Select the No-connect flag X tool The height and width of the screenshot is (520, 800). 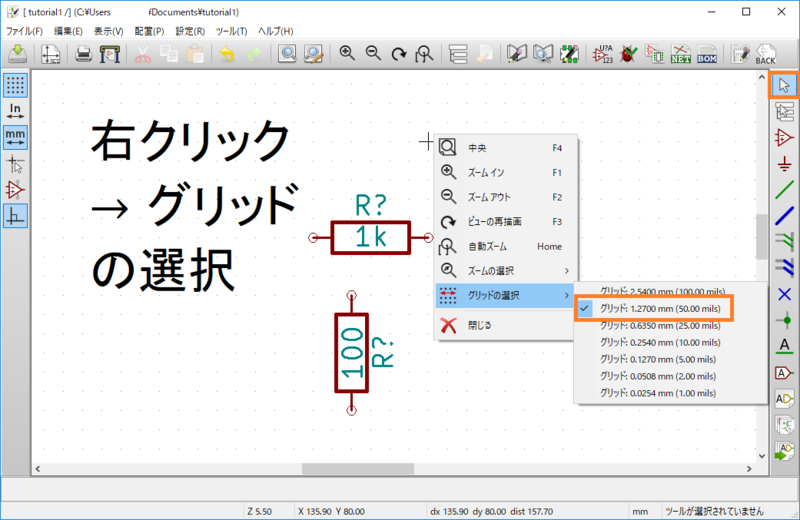pos(784,294)
